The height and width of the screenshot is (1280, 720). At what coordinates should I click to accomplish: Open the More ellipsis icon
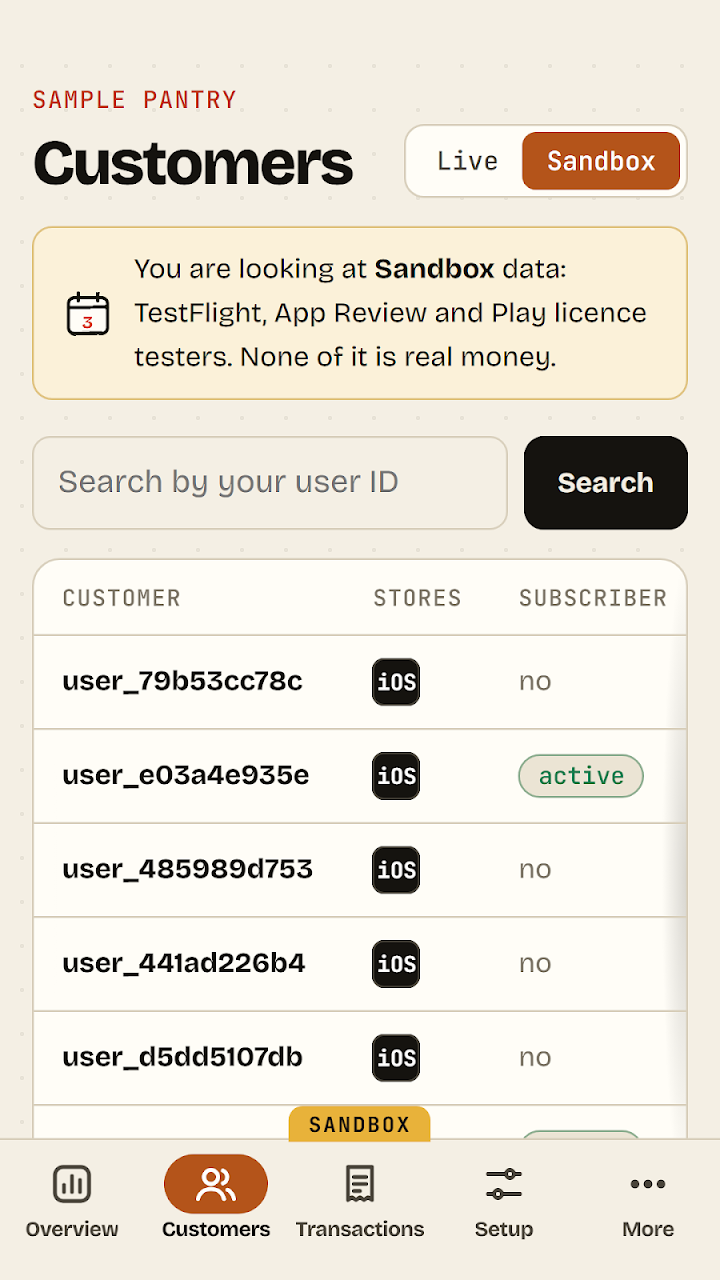[648, 1184]
